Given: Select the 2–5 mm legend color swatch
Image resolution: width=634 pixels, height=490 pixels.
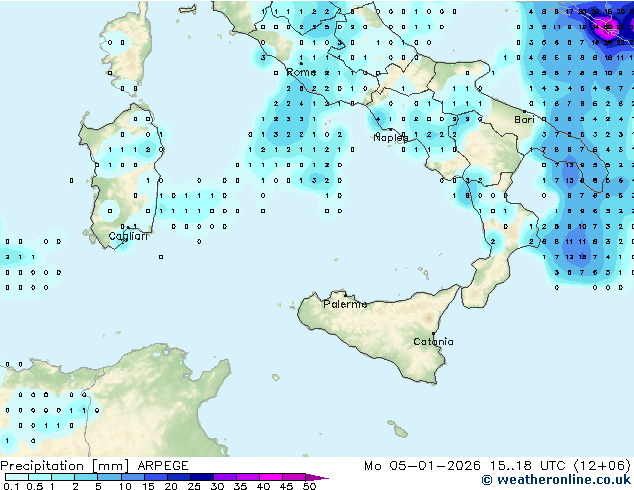Looking at the screenshot, I should [x=86, y=477].
